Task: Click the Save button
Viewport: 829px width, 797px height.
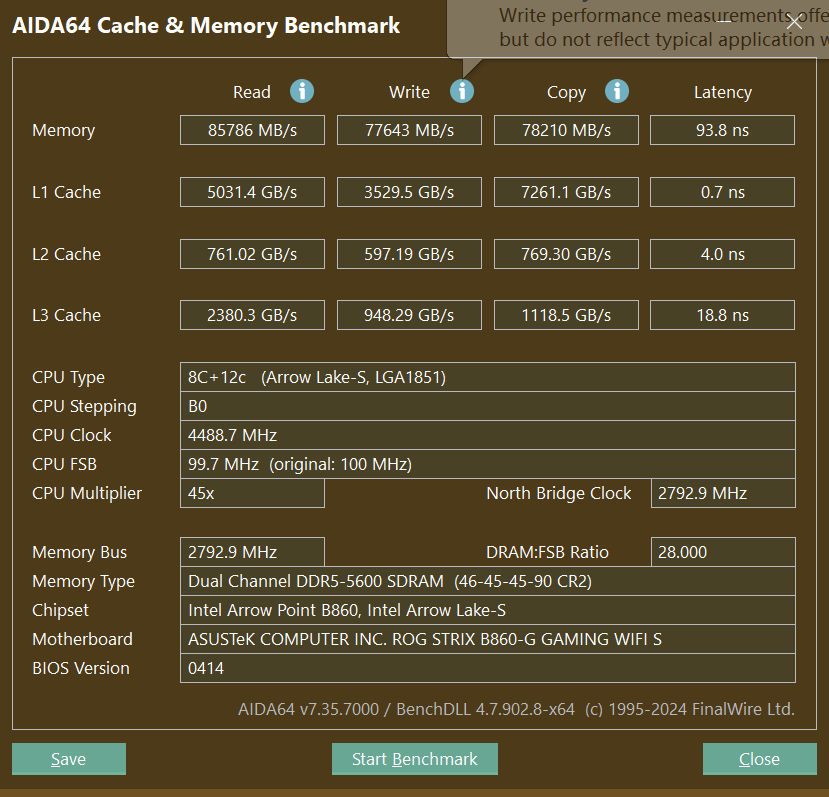Action: (69, 759)
